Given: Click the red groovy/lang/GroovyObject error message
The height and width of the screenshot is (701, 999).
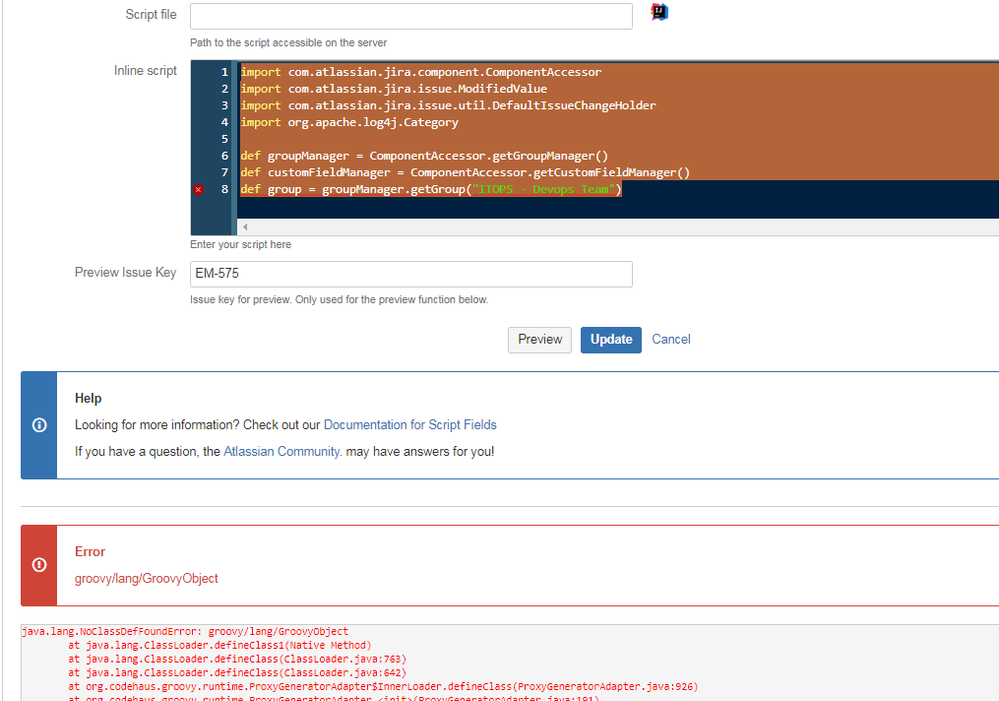Looking at the screenshot, I should coord(146,579).
